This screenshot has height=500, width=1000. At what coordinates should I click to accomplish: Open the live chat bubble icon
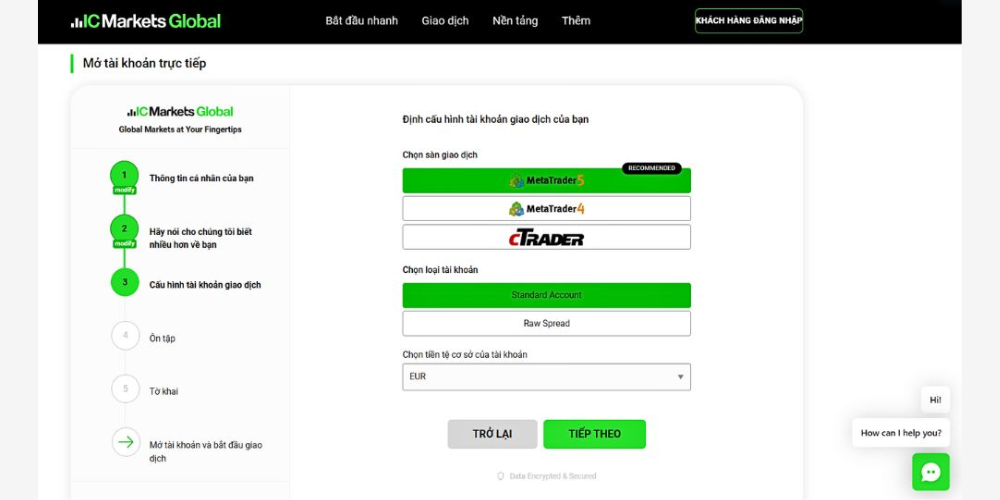930,472
